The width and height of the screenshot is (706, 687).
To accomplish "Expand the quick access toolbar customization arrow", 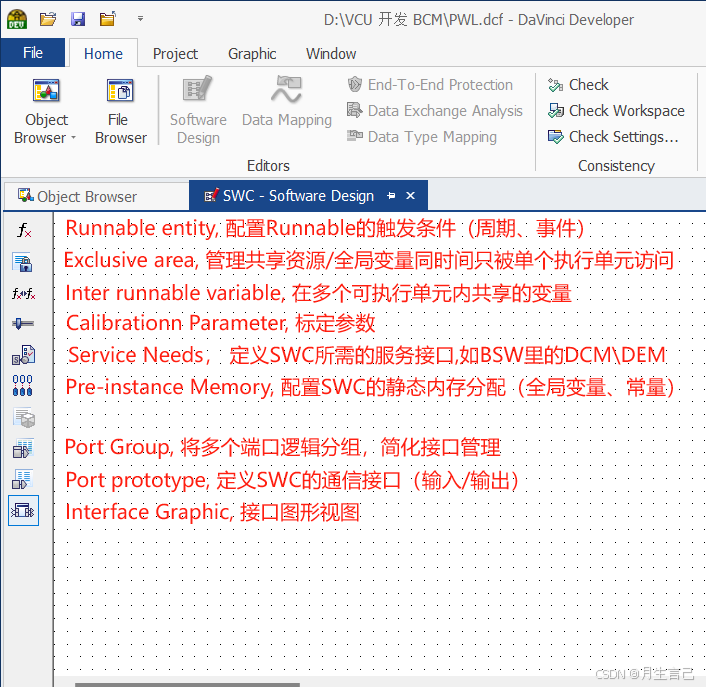I will click(140, 19).
